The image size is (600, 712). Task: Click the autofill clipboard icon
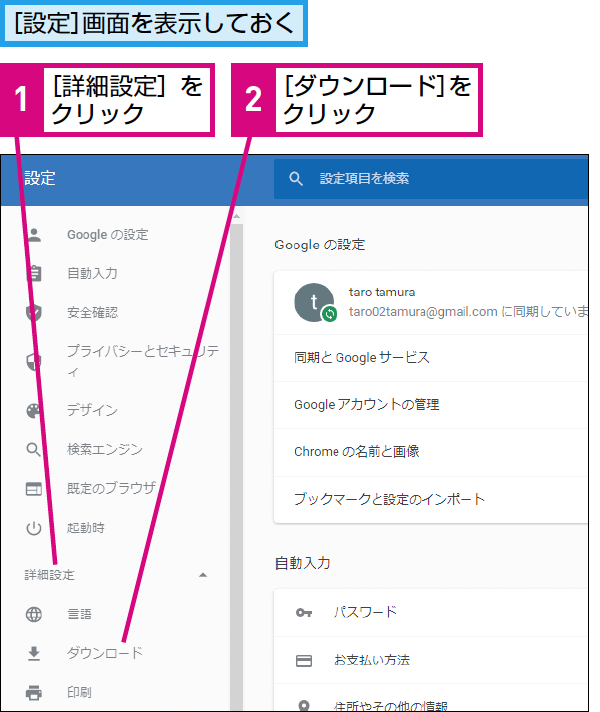click(34, 273)
